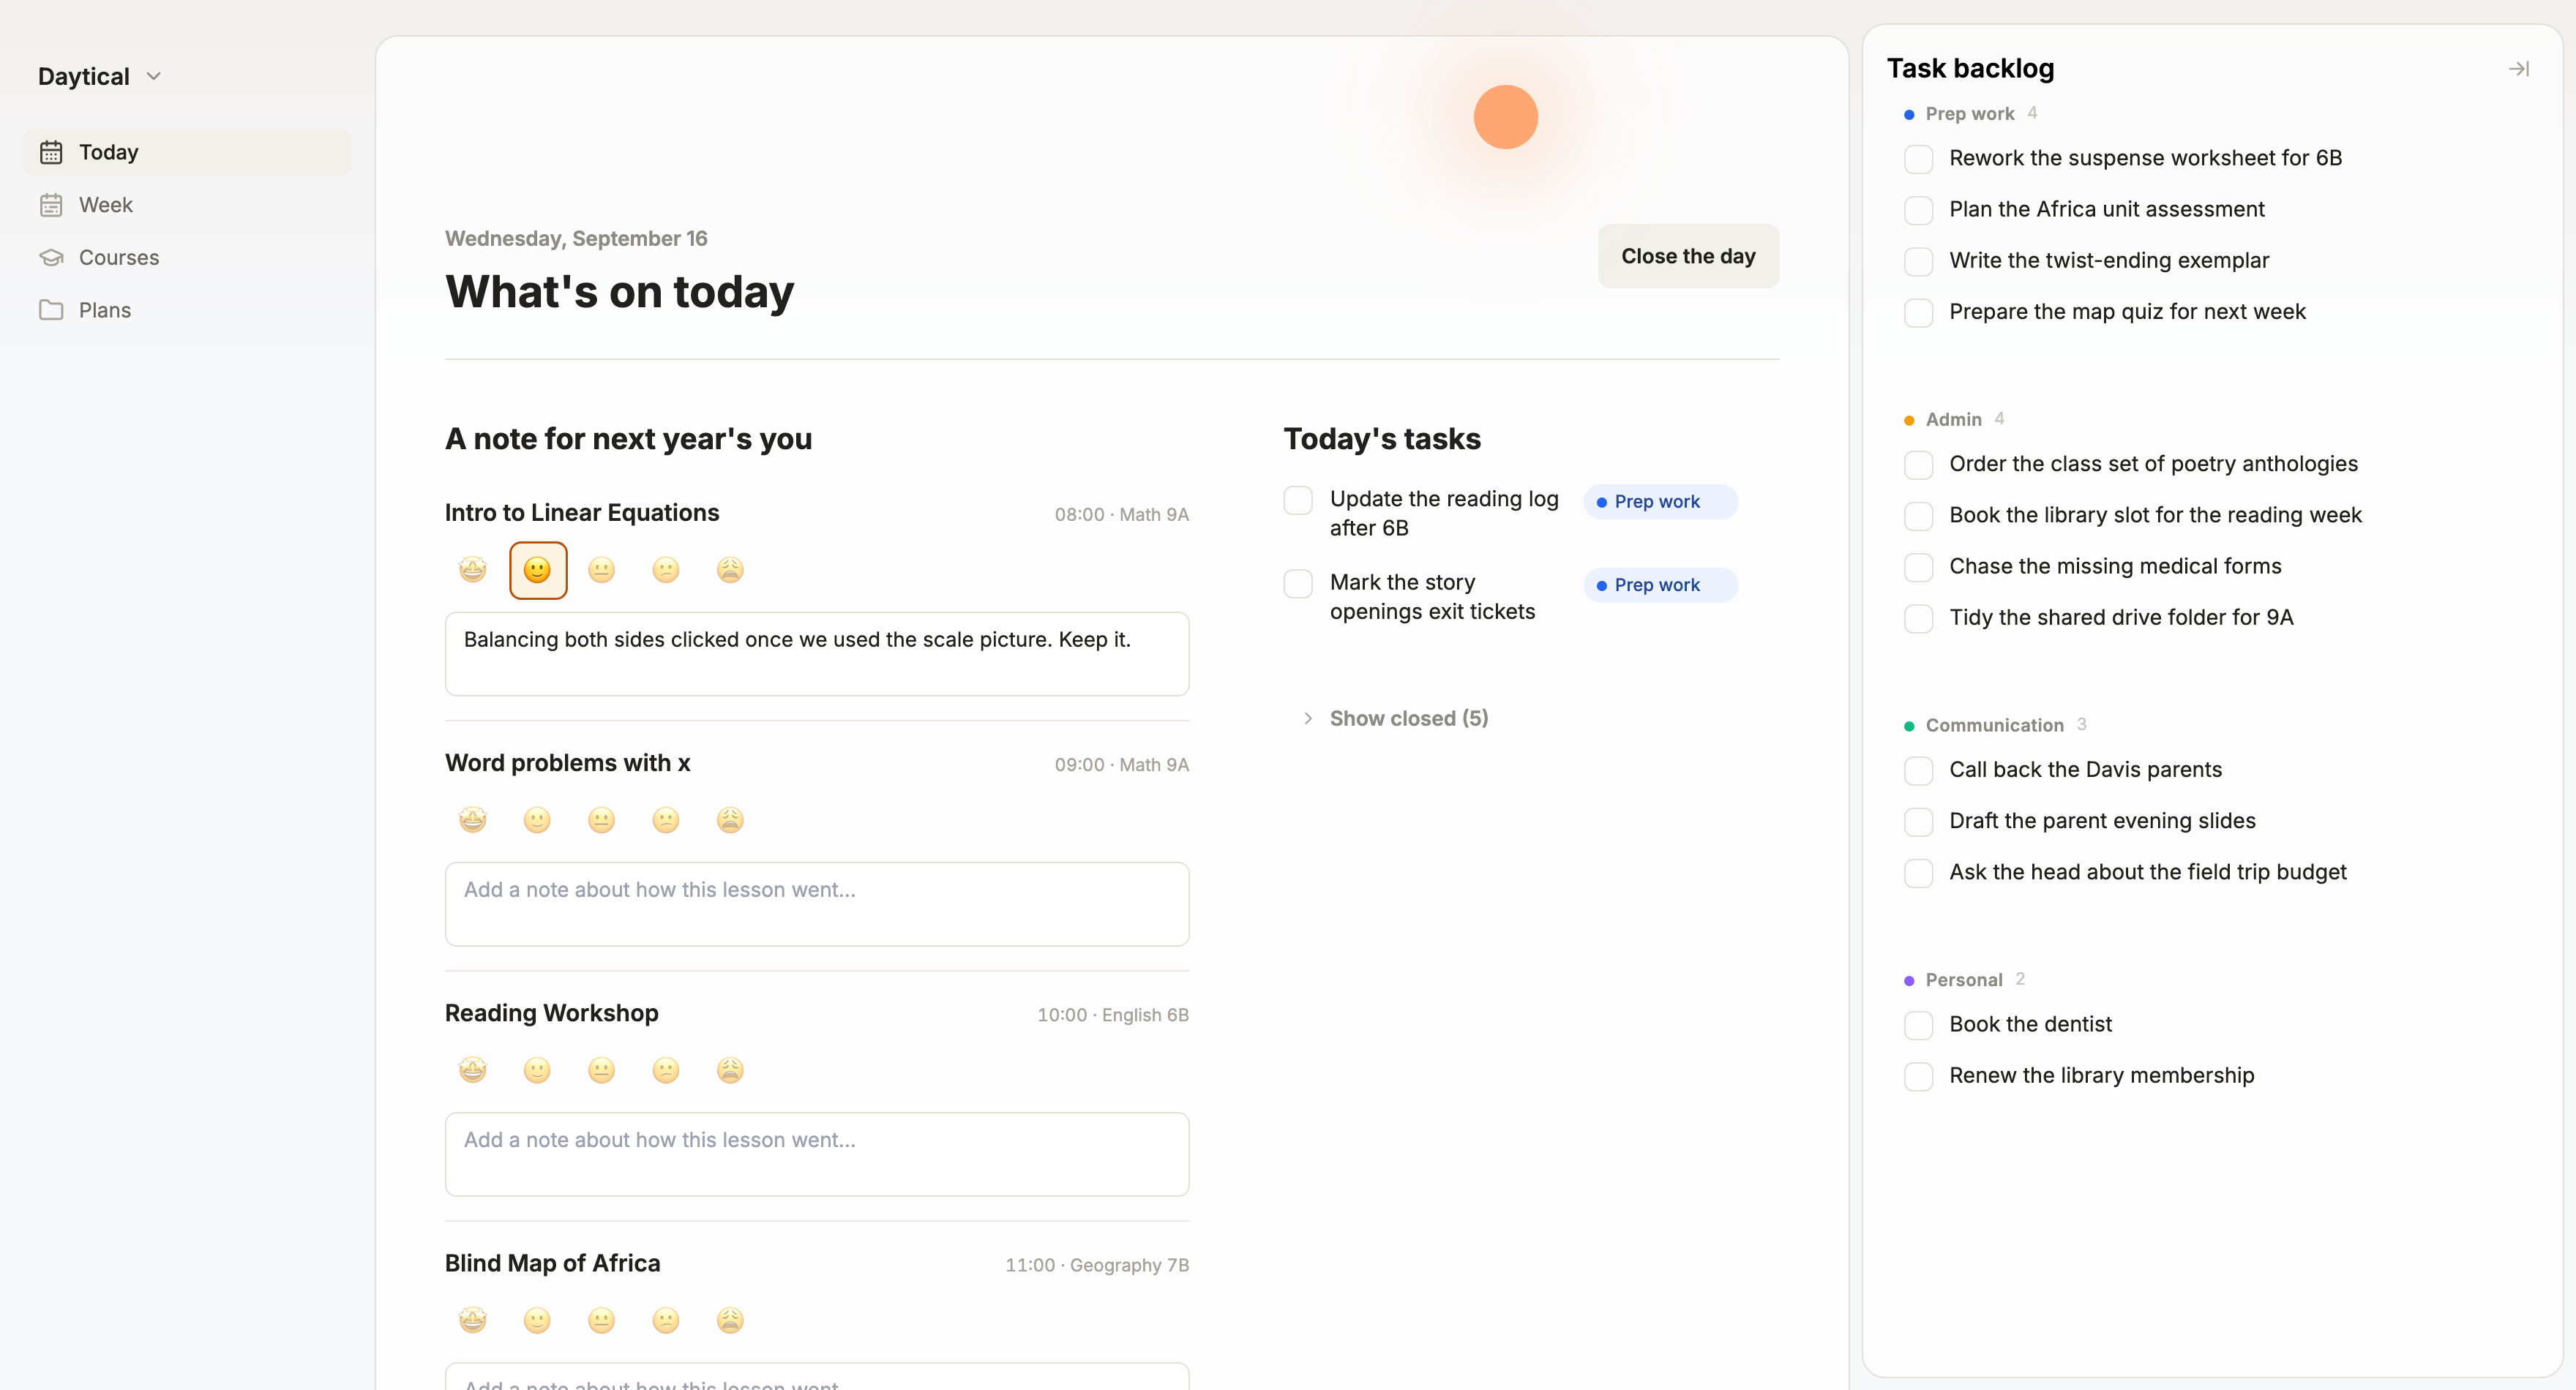This screenshot has height=1390, width=2576.
Task: Click the Close the day button
Action: (x=1688, y=256)
